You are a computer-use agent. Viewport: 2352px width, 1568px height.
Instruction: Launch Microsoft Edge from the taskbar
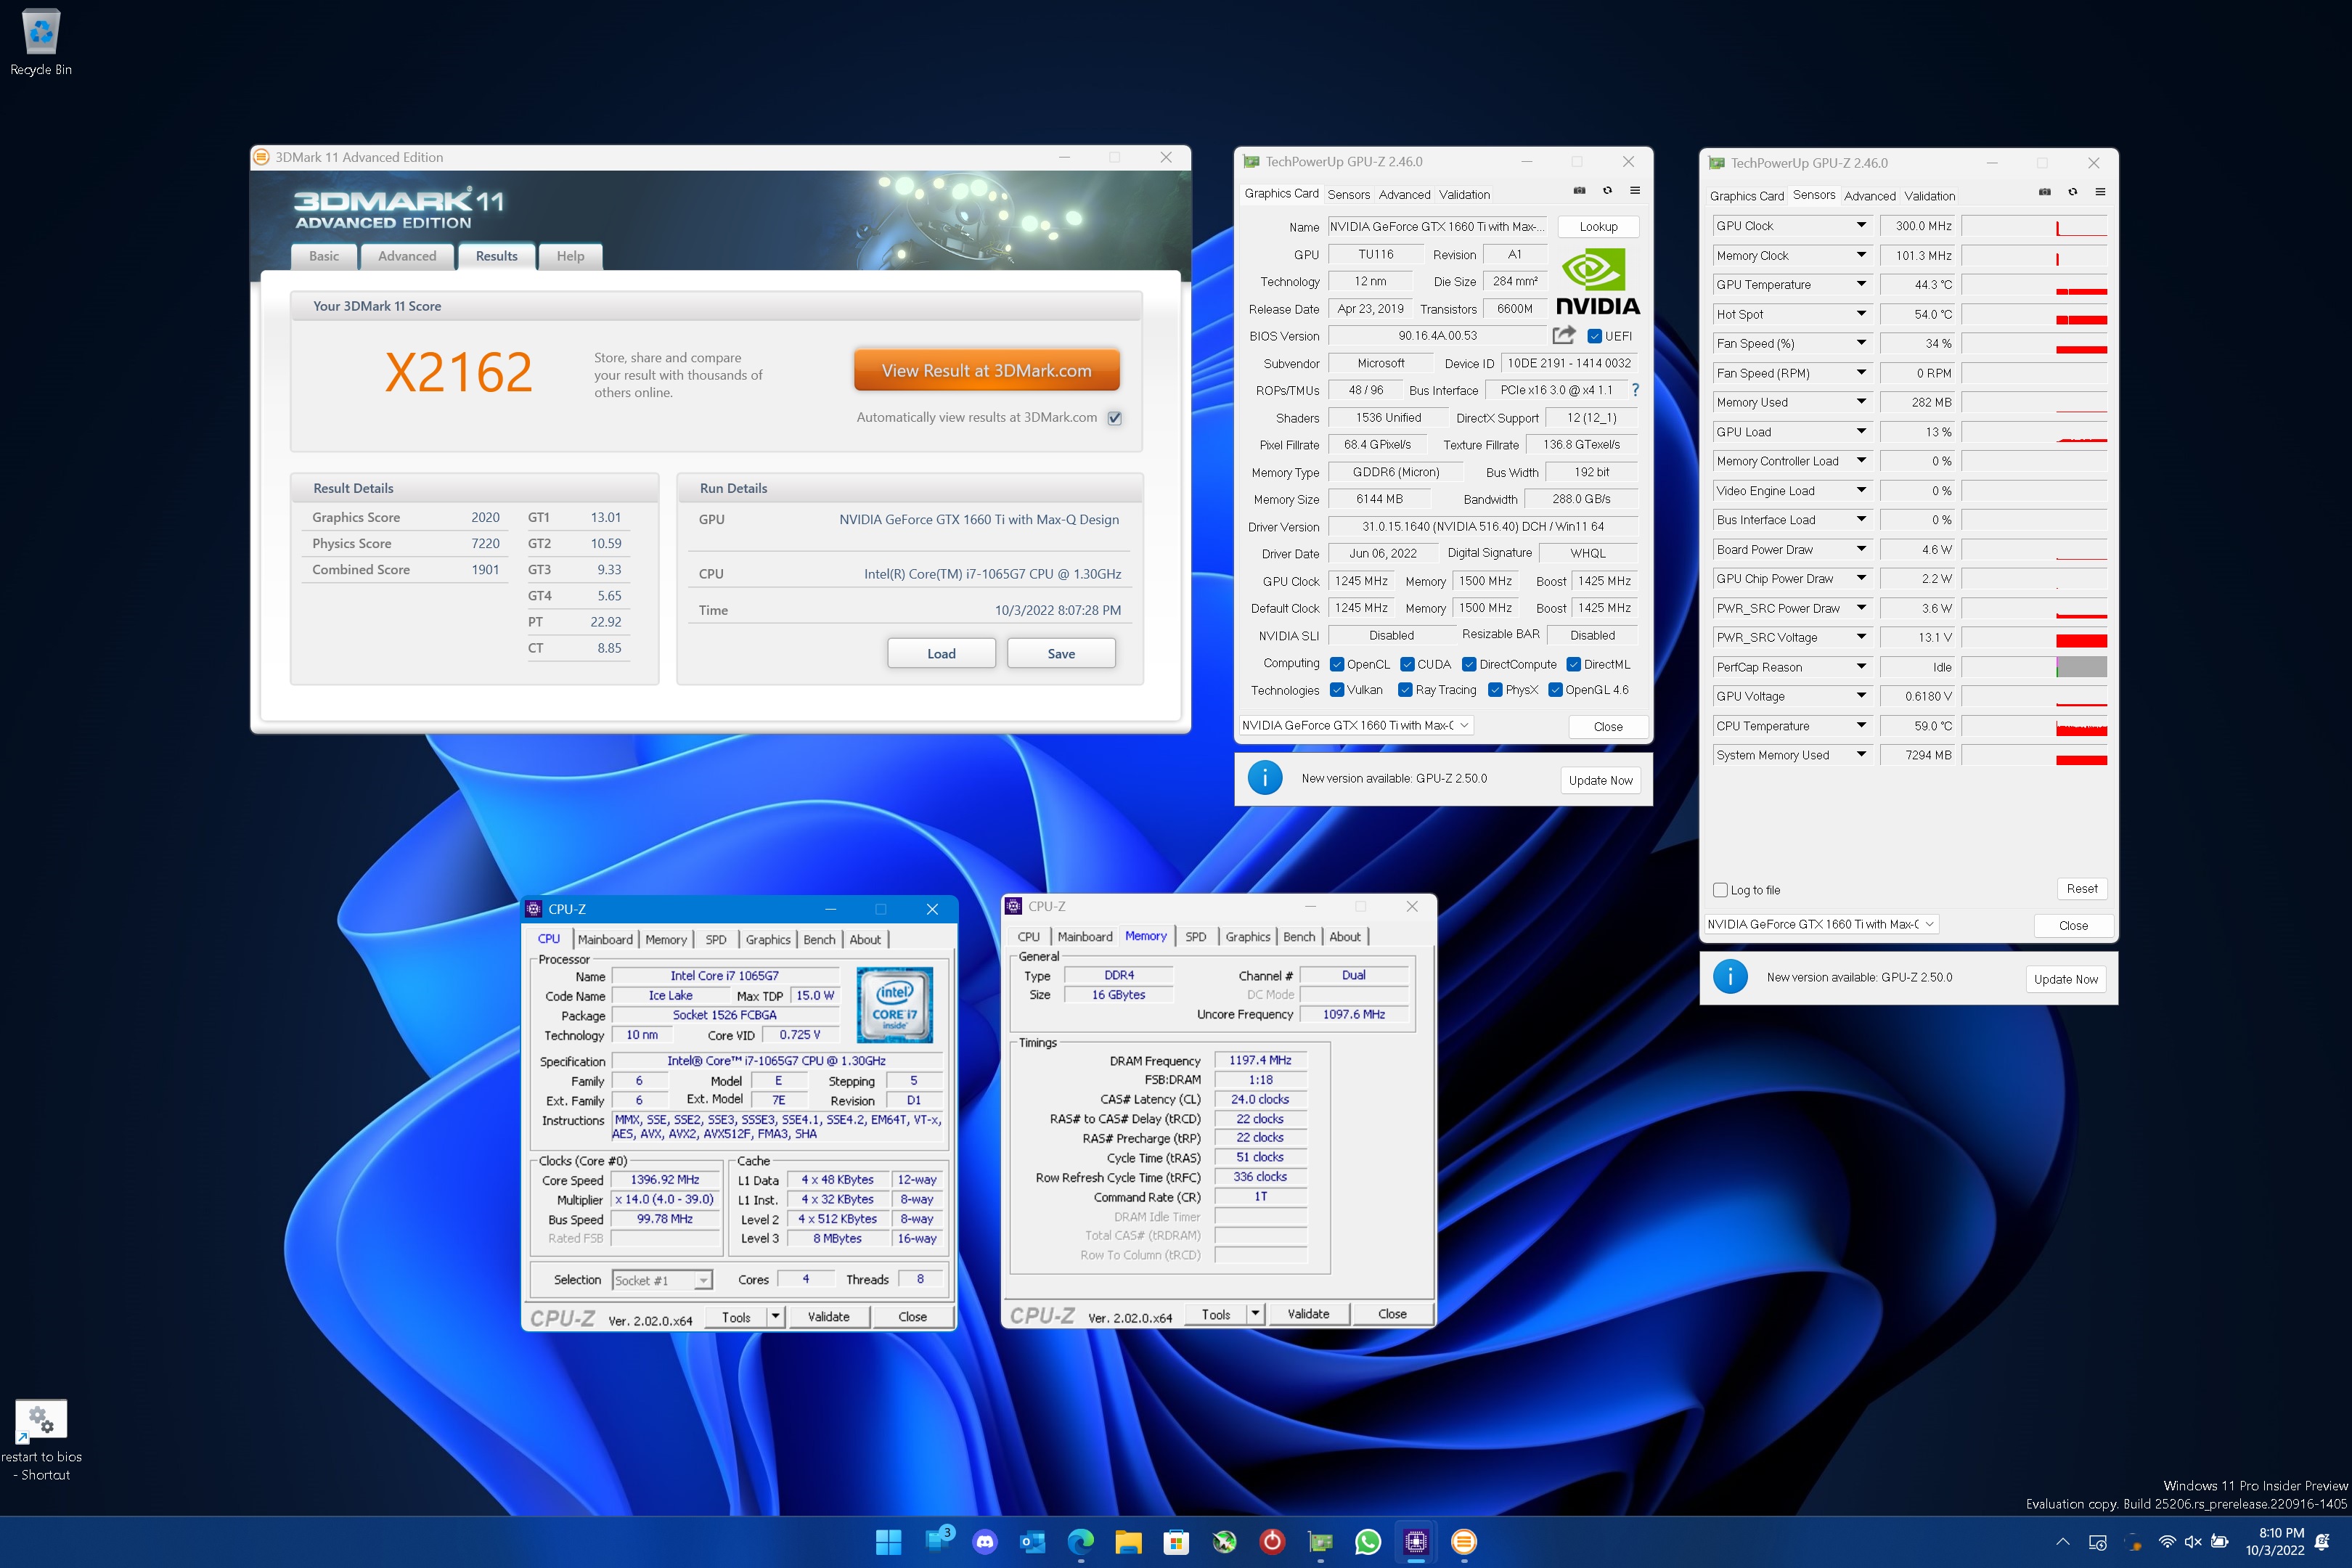[1080, 1542]
